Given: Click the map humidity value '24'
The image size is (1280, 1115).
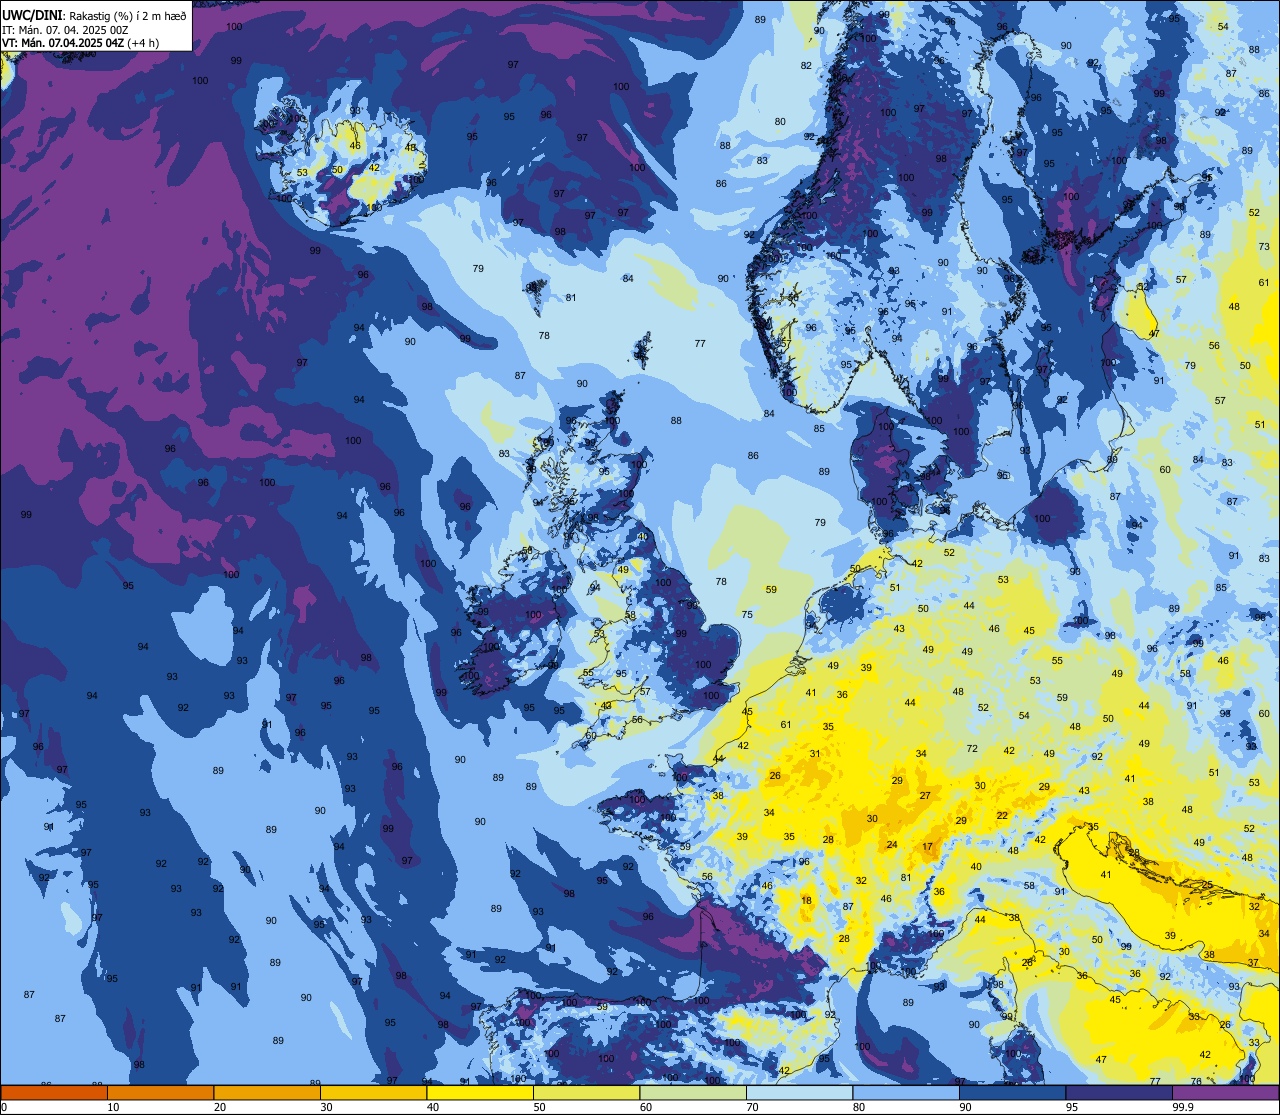Looking at the screenshot, I should coord(892,845).
